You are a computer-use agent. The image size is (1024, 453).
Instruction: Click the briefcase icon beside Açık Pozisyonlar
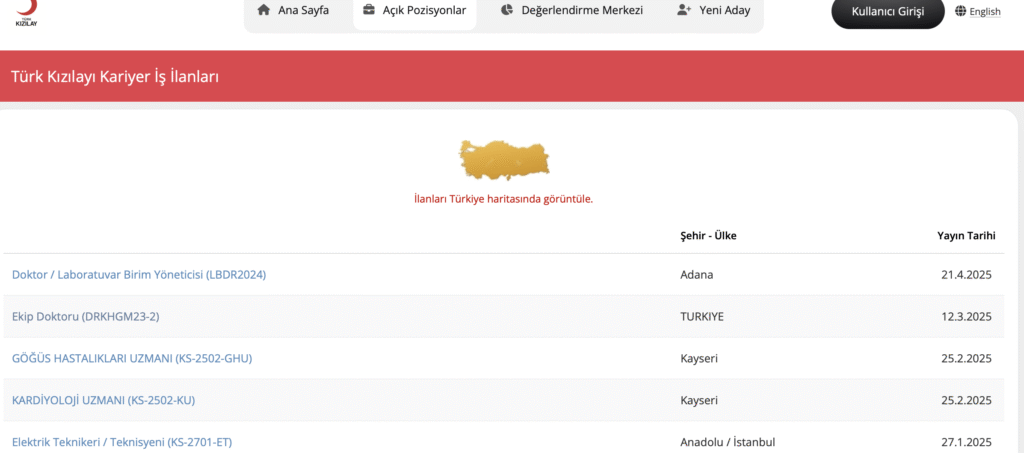point(369,10)
